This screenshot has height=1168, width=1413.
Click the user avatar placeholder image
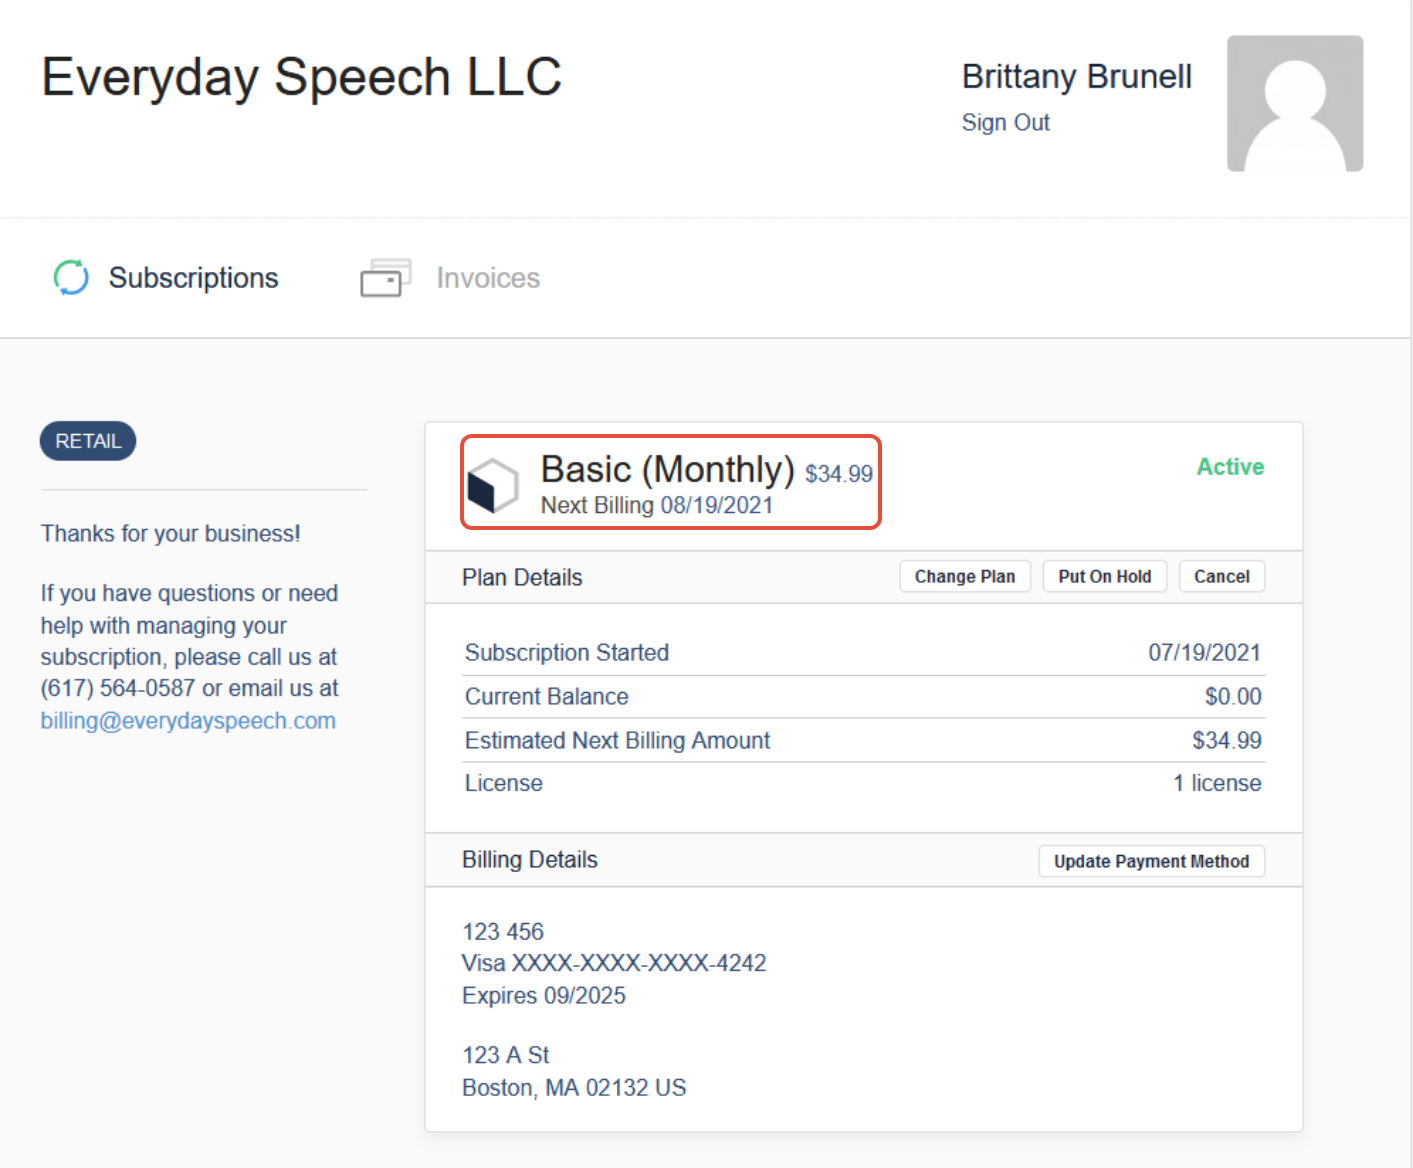tap(1295, 104)
